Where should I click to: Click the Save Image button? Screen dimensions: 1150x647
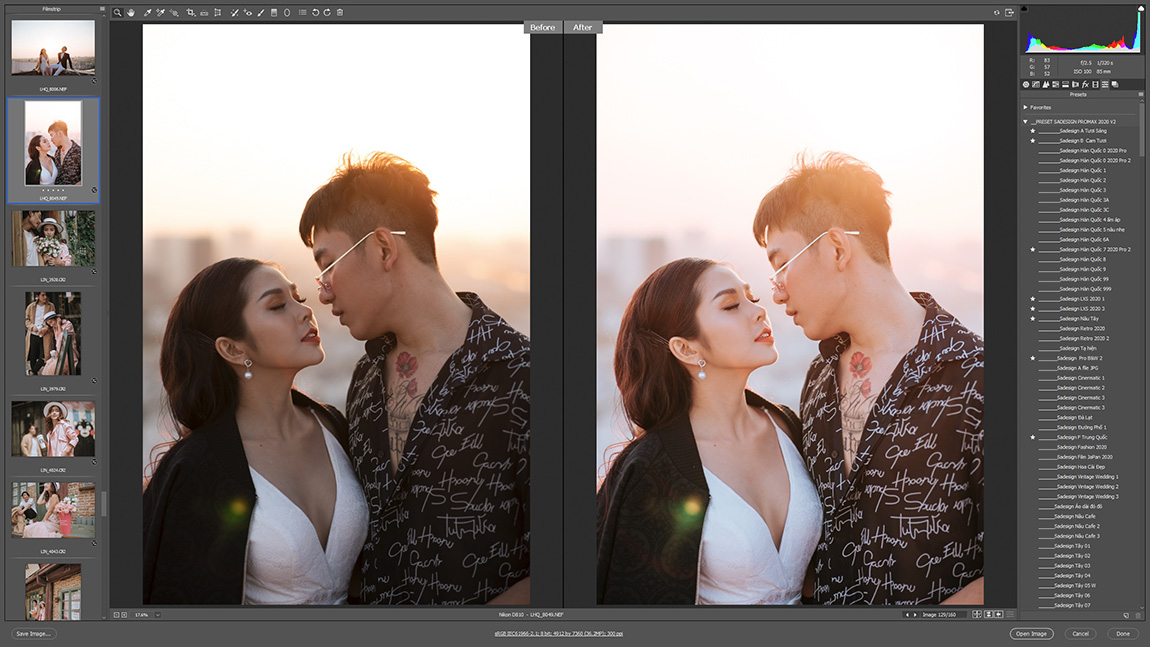[34, 634]
